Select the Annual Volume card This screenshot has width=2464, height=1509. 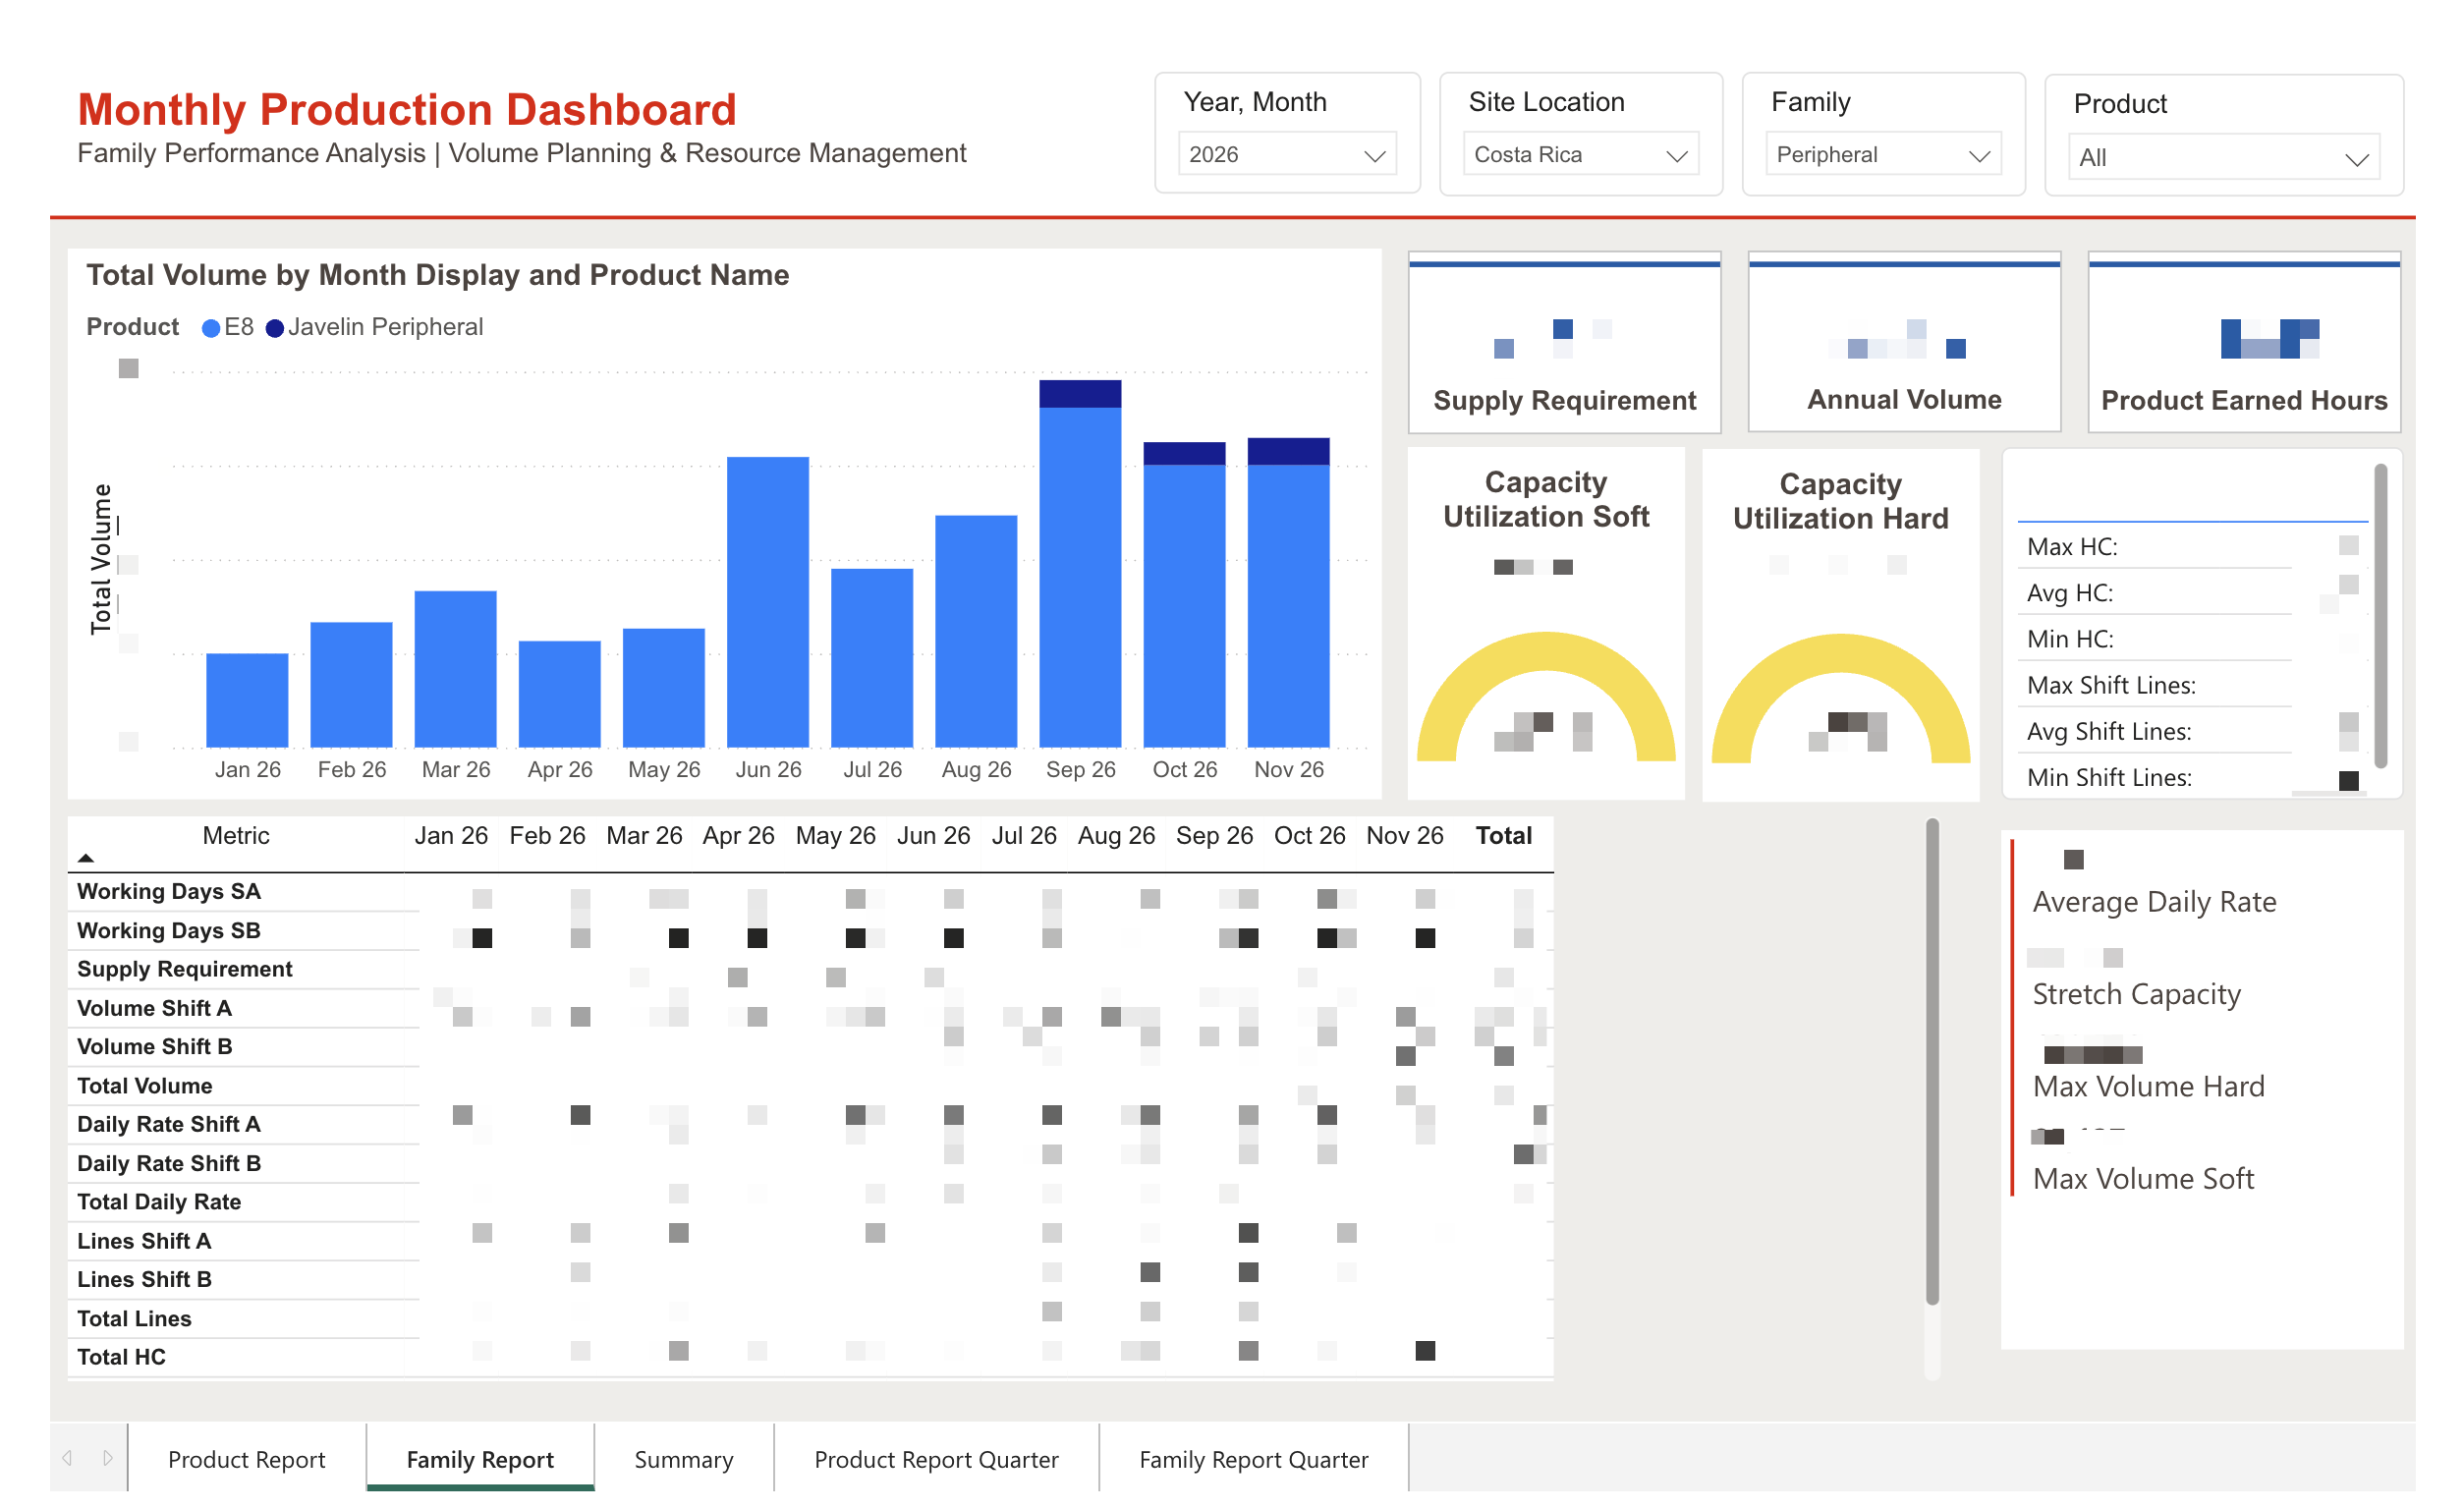click(x=1904, y=342)
